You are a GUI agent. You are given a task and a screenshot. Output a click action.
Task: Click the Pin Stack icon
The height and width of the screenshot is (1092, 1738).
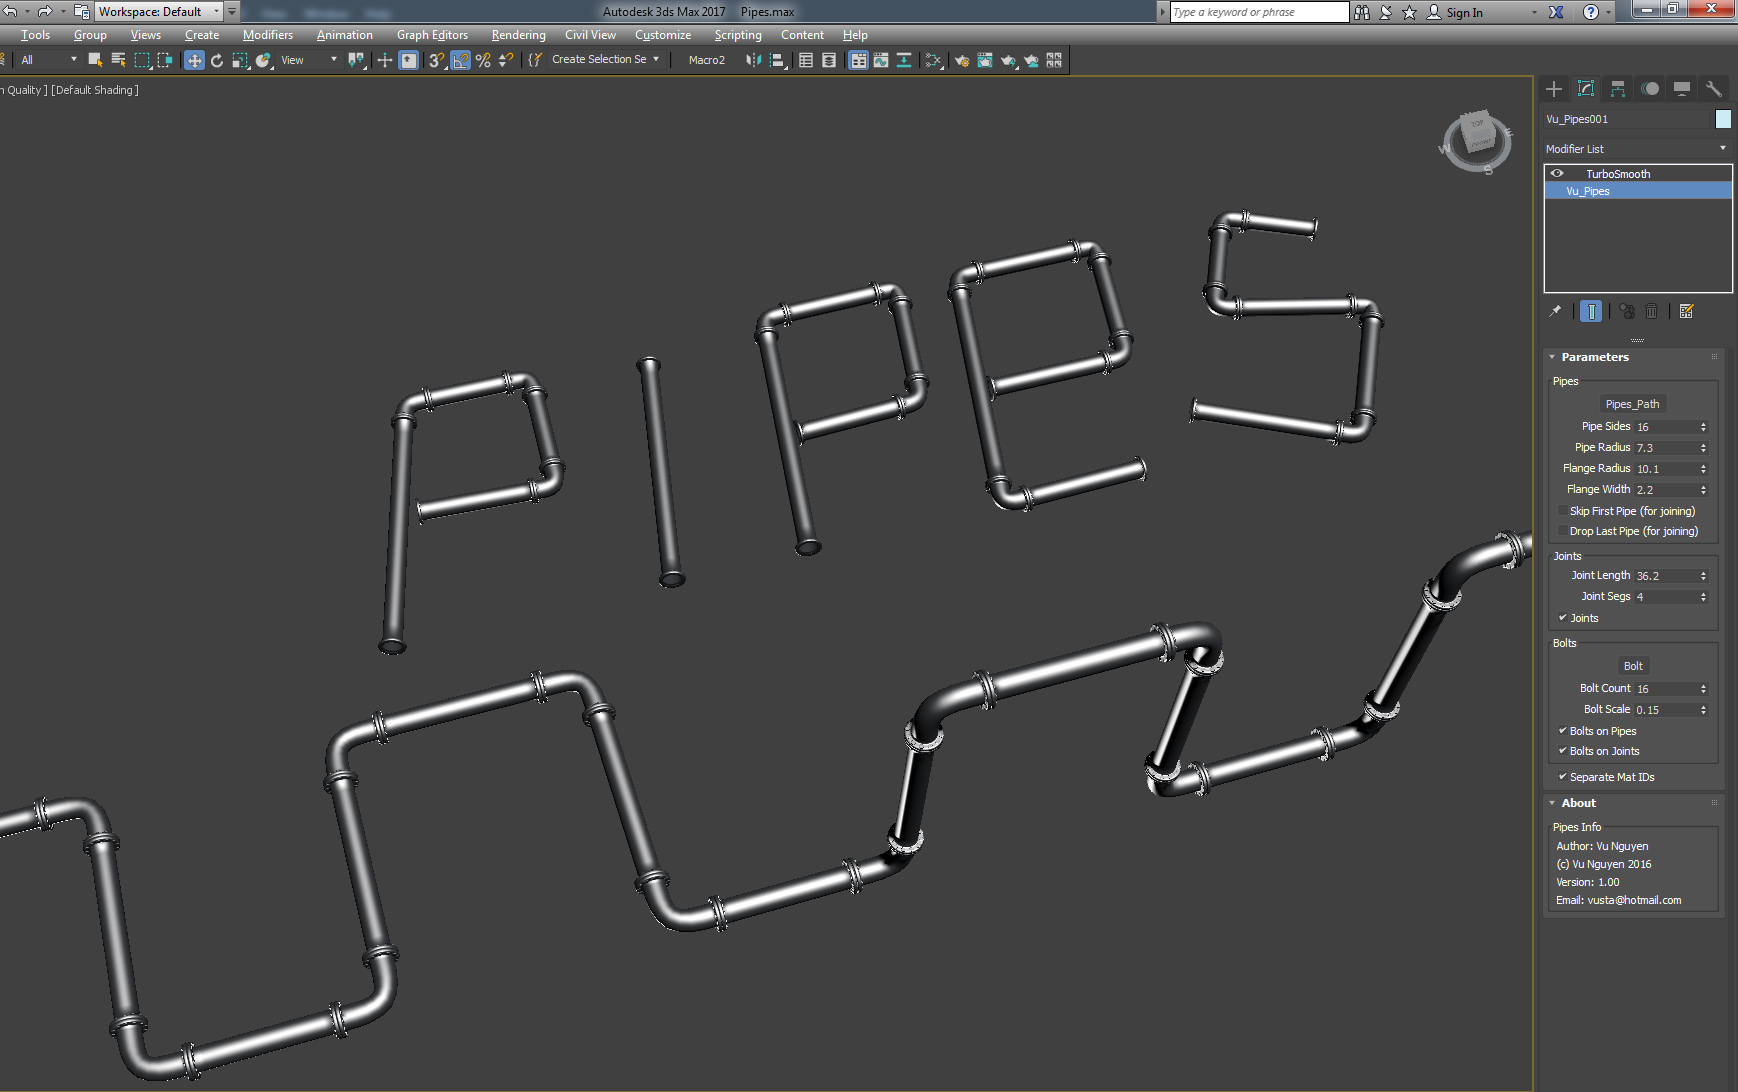tap(1555, 311)
